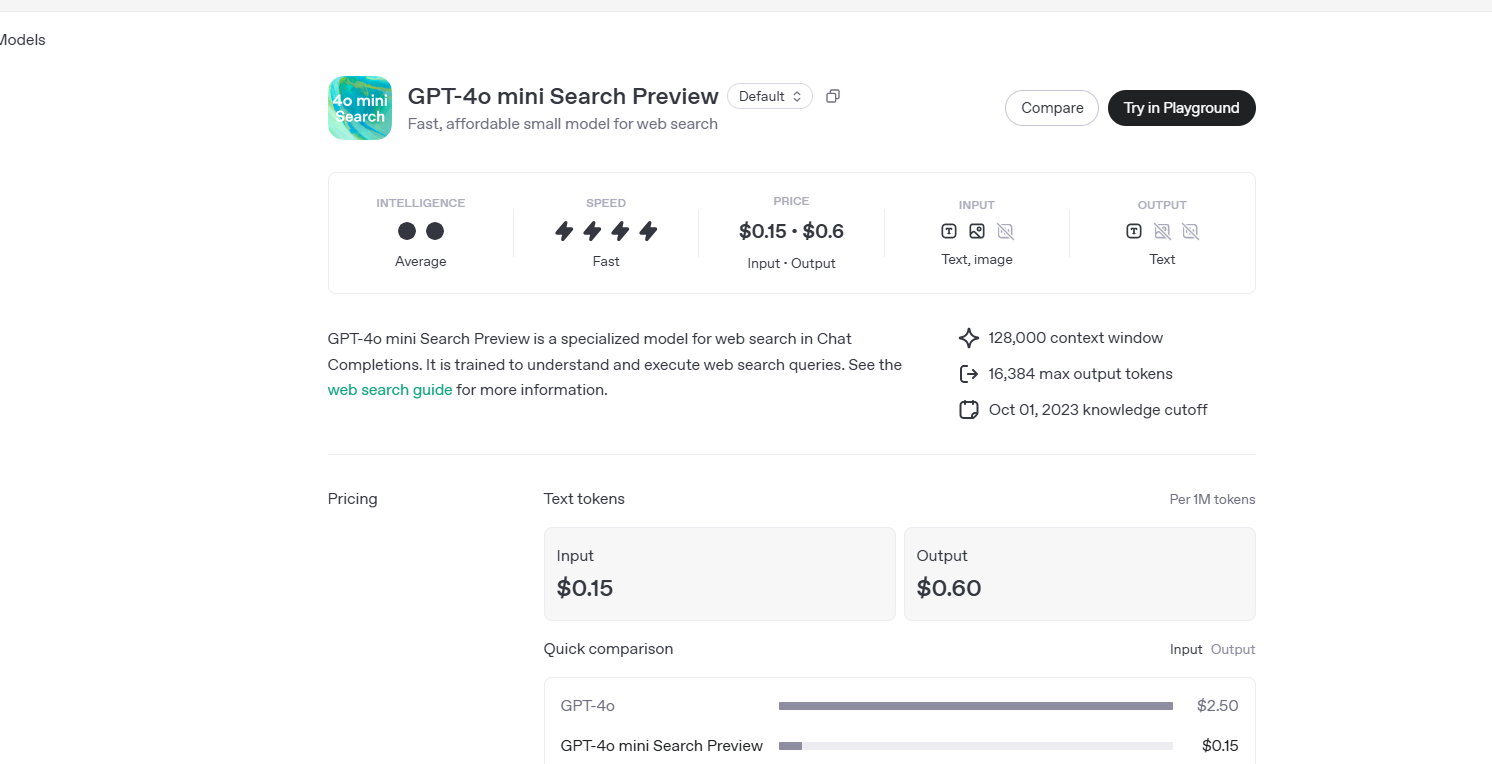Click the speed lightning bolts rating
Viewport: 1492px width, 764px height.
coord(606,232)
